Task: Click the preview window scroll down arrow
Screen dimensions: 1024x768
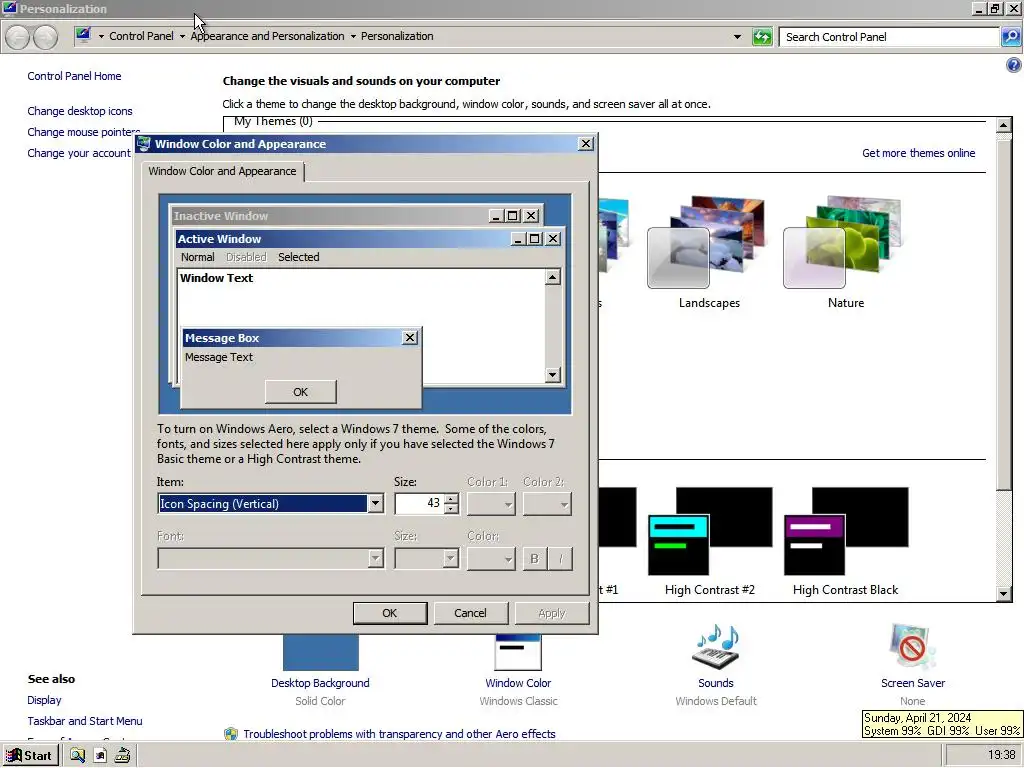Action: pos(552,375)
